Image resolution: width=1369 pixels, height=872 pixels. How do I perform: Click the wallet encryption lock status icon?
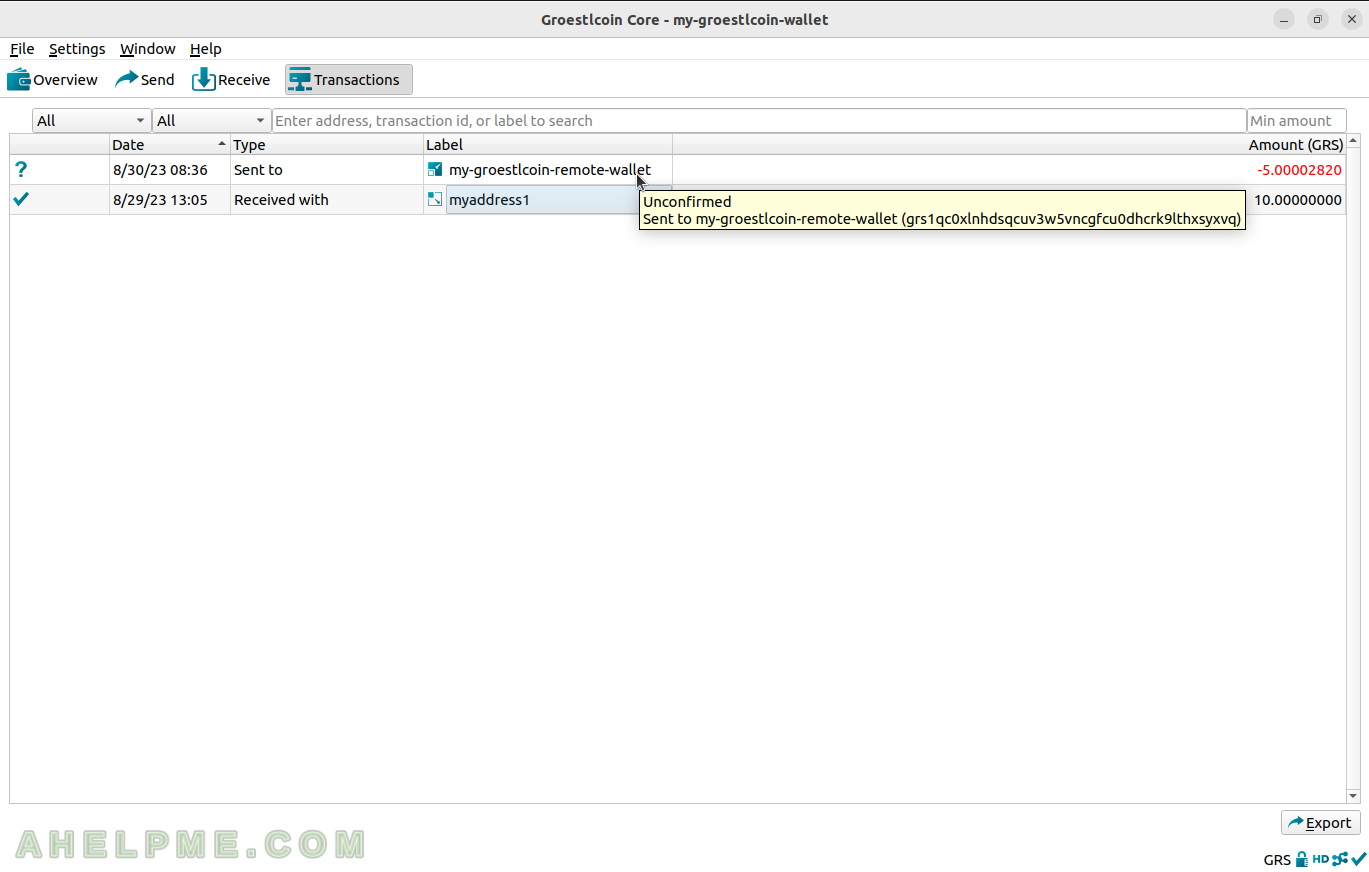[x=1302, y=859]
